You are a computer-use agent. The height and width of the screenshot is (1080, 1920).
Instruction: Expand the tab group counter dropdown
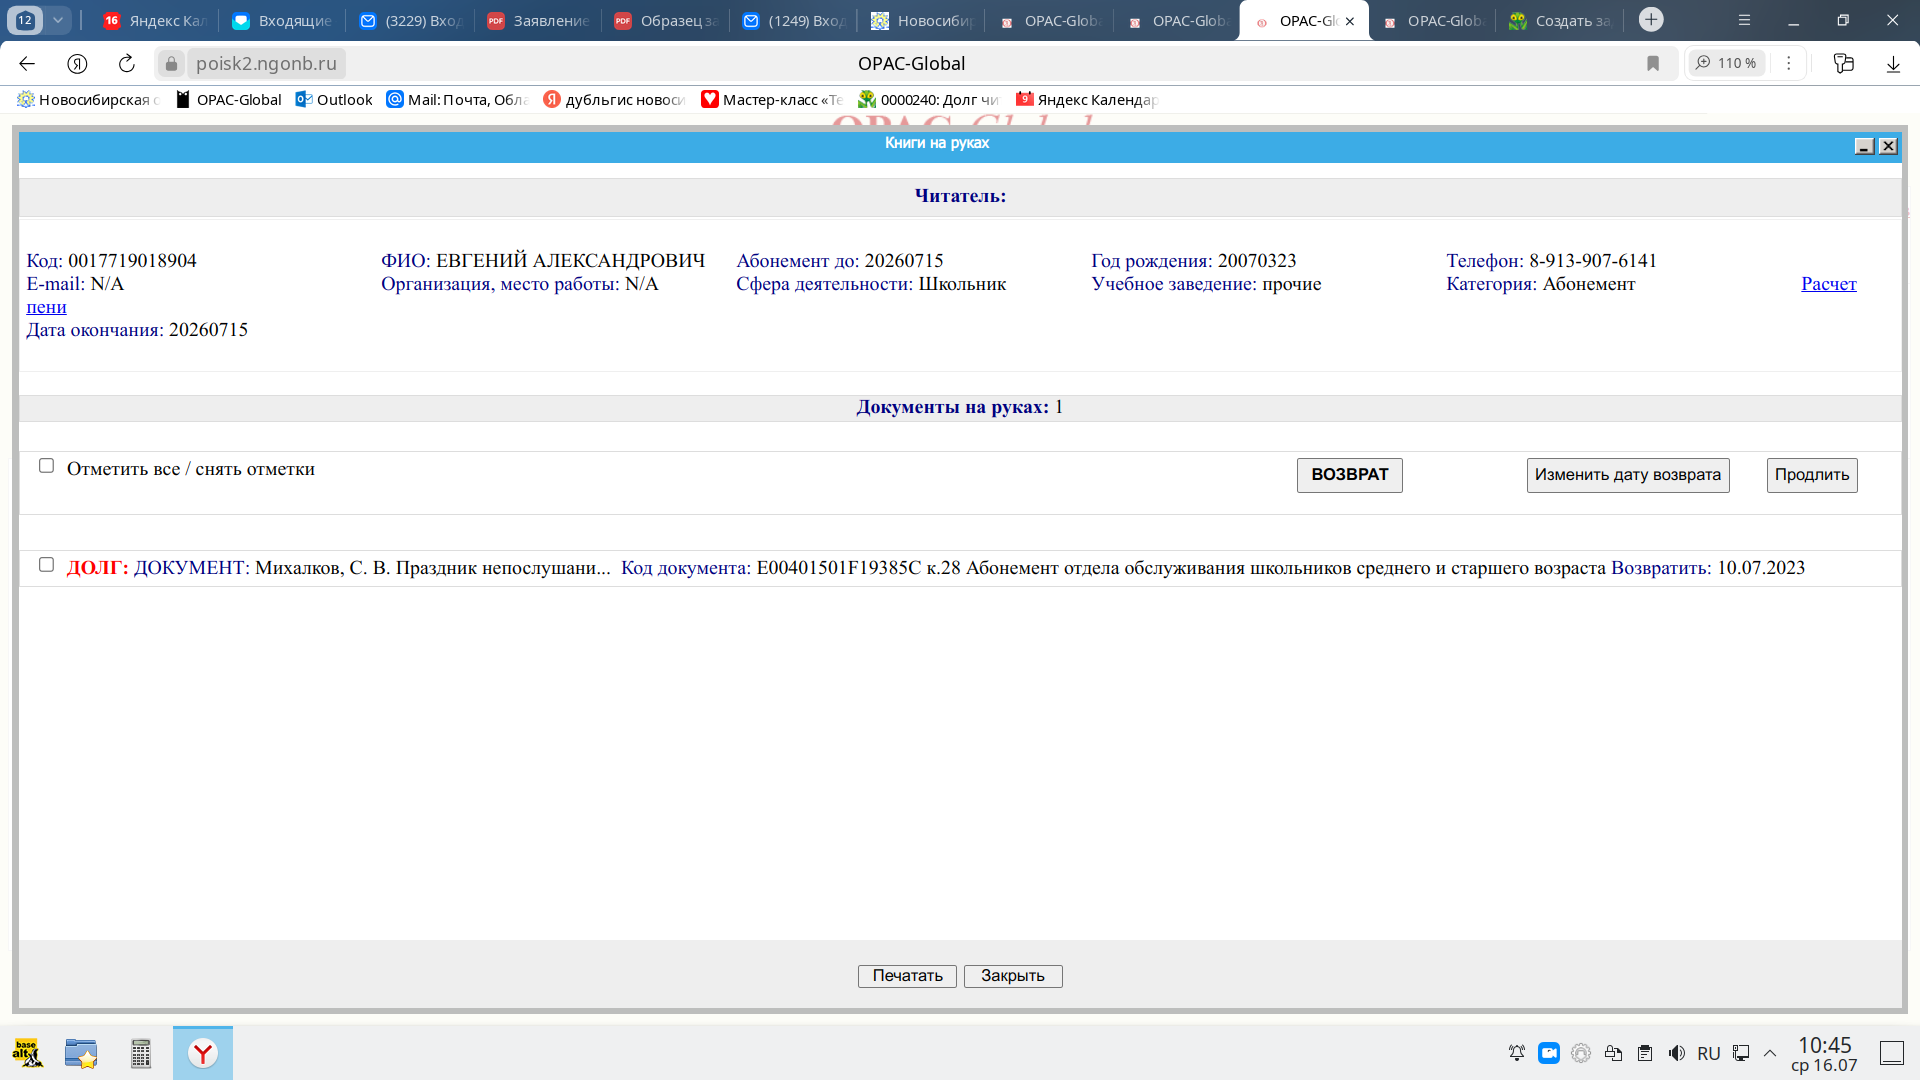[x=58, y=19]
